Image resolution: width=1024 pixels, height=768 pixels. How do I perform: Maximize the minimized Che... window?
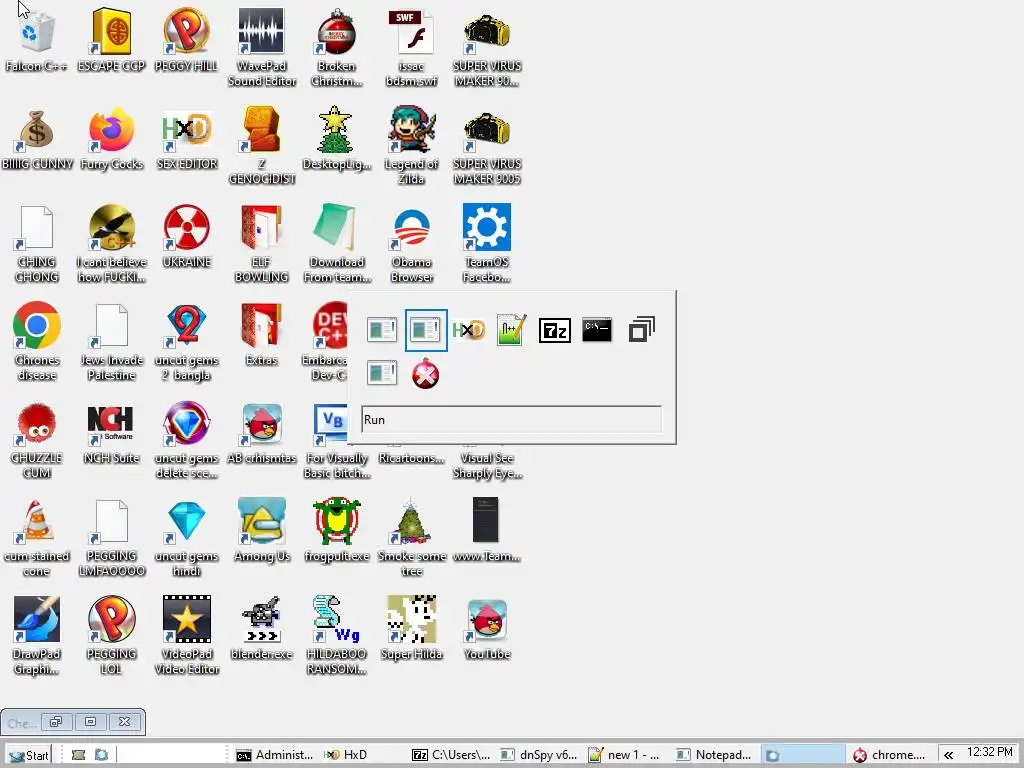point(91,722)
